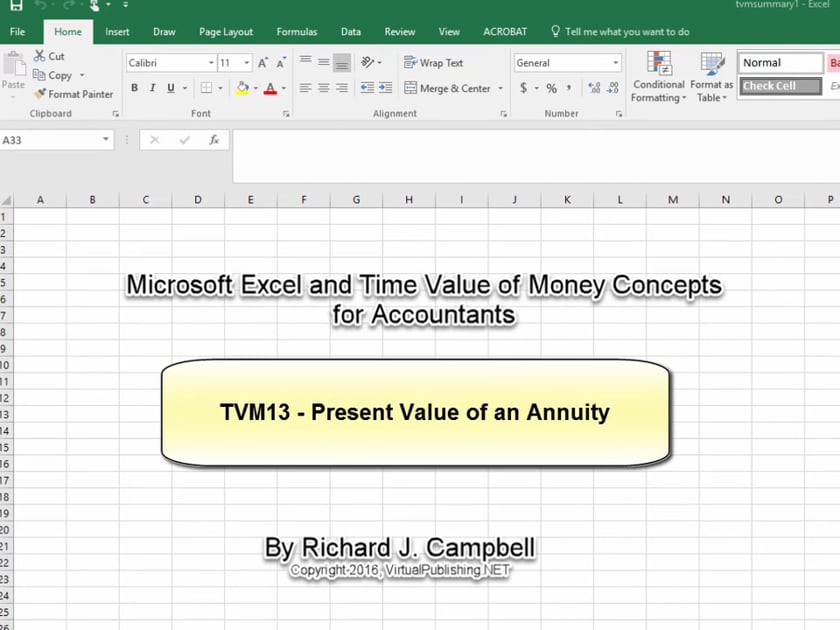Click the Decrease Decimal icon
Image resolution: width=840 pixels, height=630 pixels.
pyautogui.click(x=613, y=88)
